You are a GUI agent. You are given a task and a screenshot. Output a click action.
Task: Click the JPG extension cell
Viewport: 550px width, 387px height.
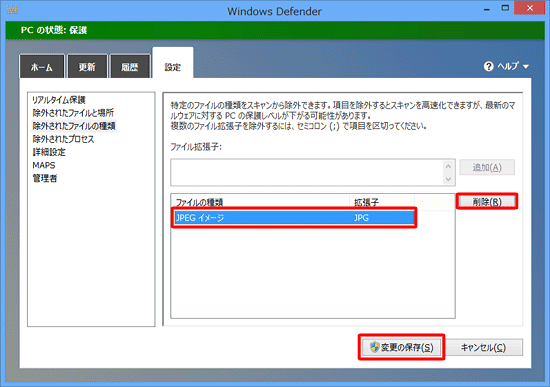coord(361,218)
